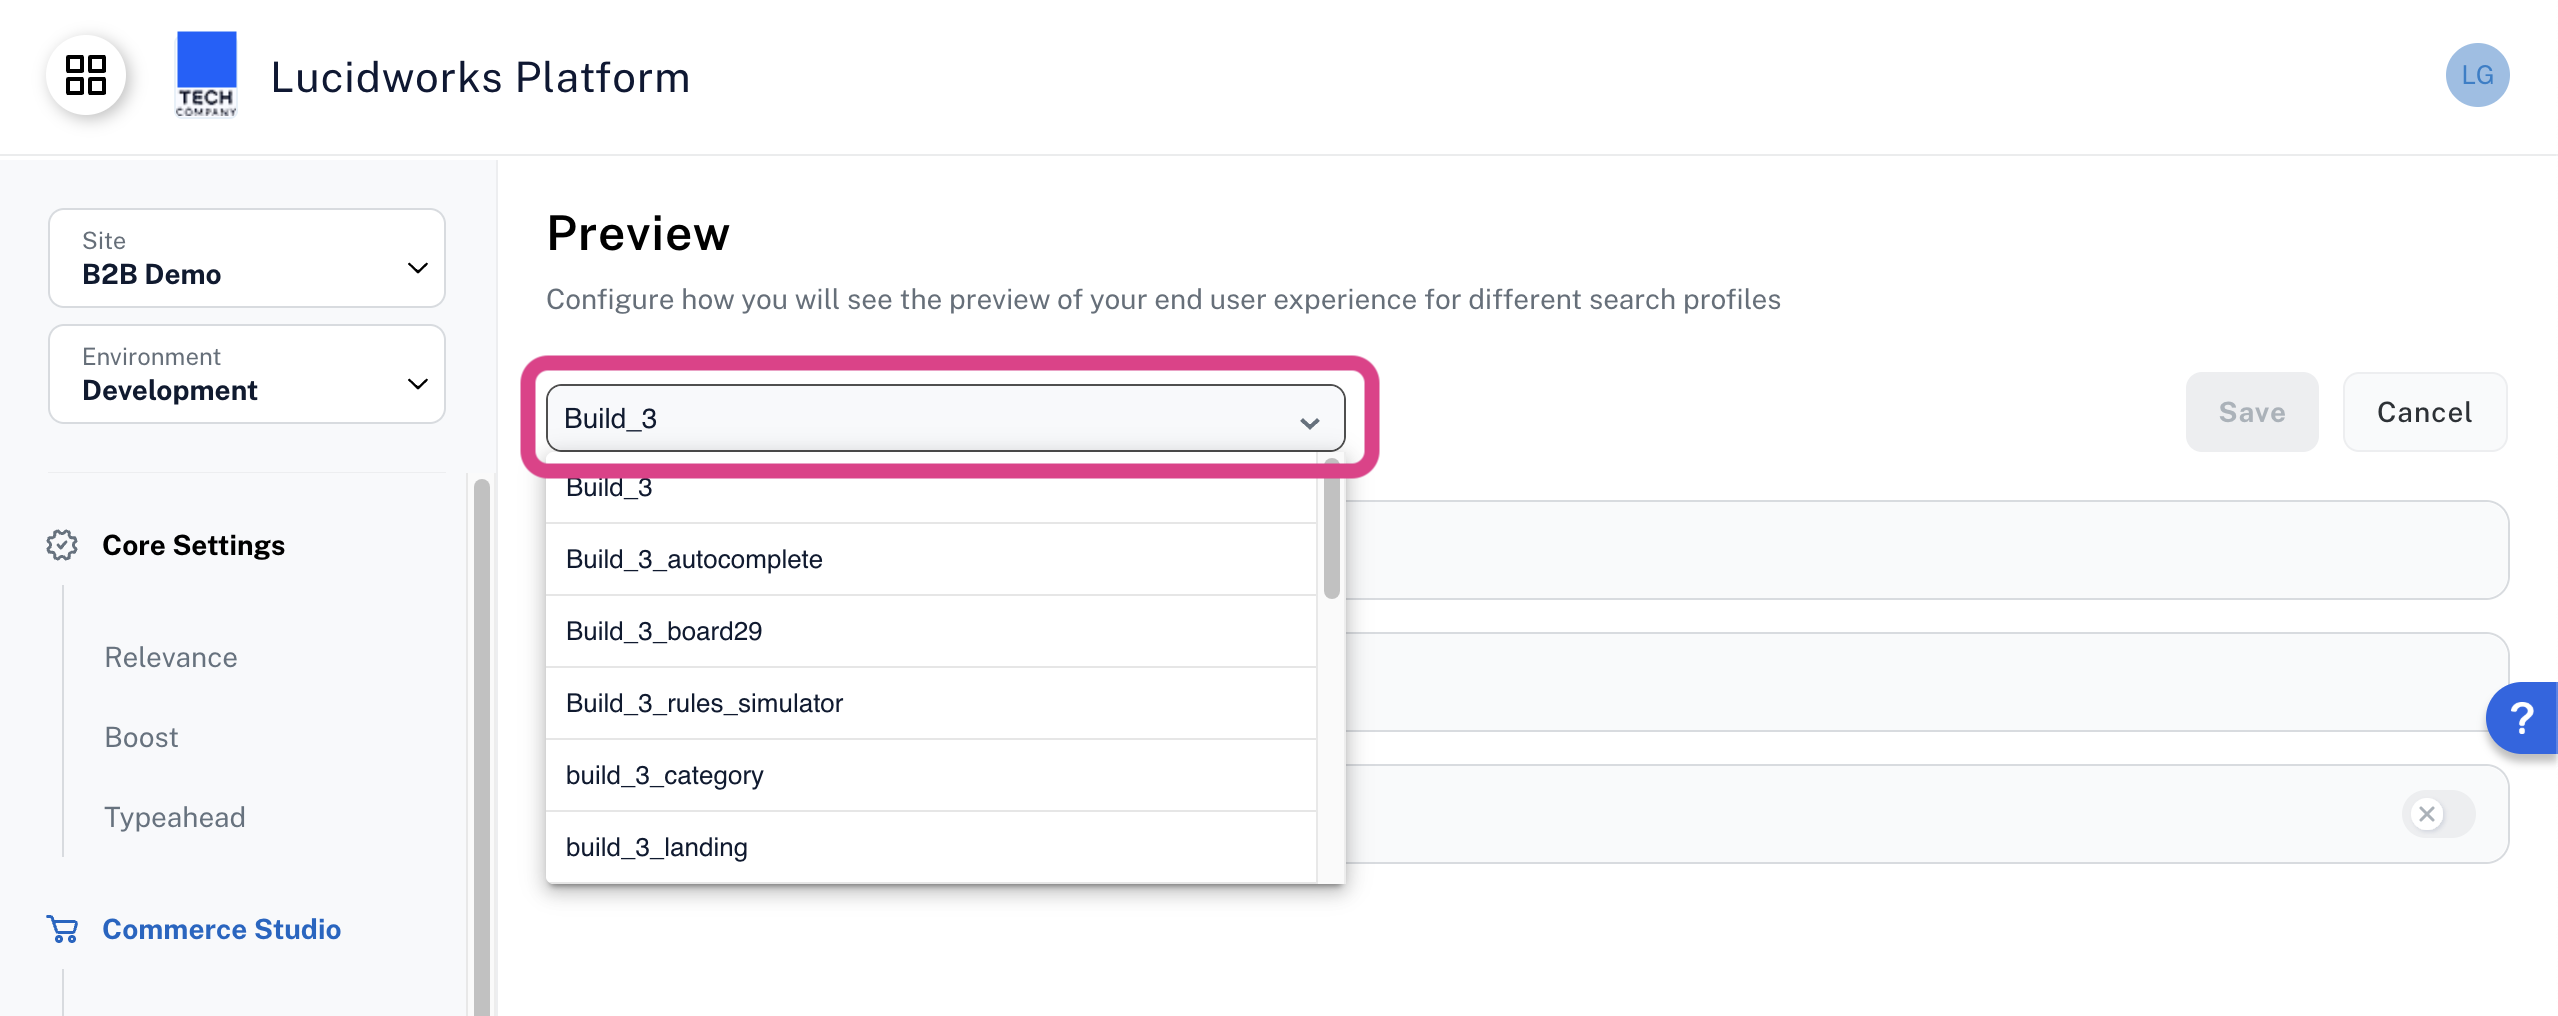Click the Commerce Studio shopping cart icon
Screen dimensions: 2558x1016
point(63,929)
